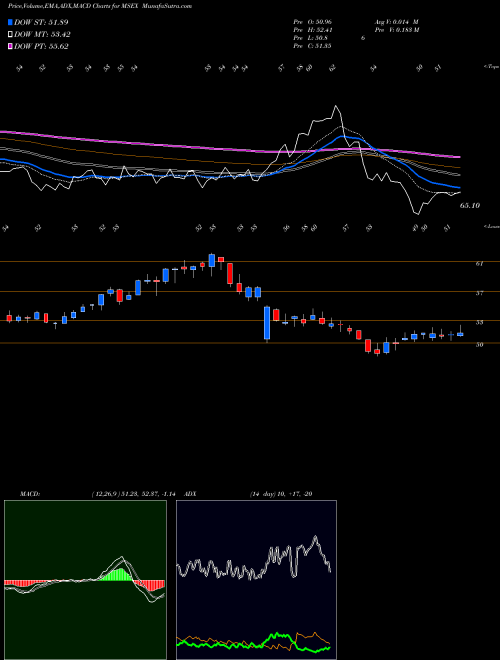The image size is (500, 660).
Task: Click the magenta DOW PT legend swatch
Action: [x=10, y=46]
